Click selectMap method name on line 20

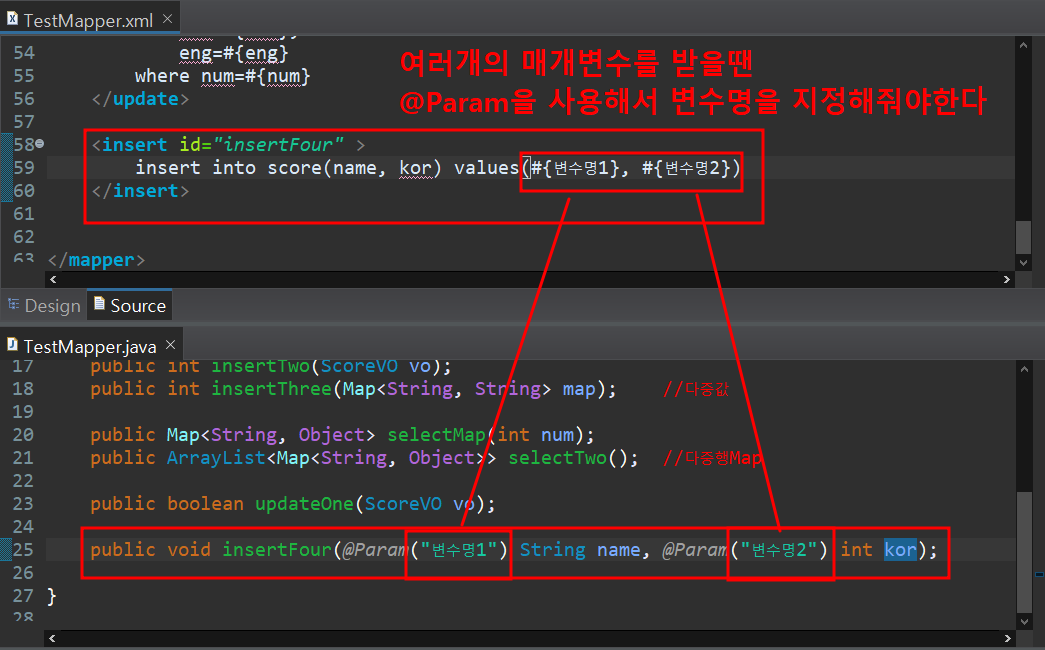point(437,435)
